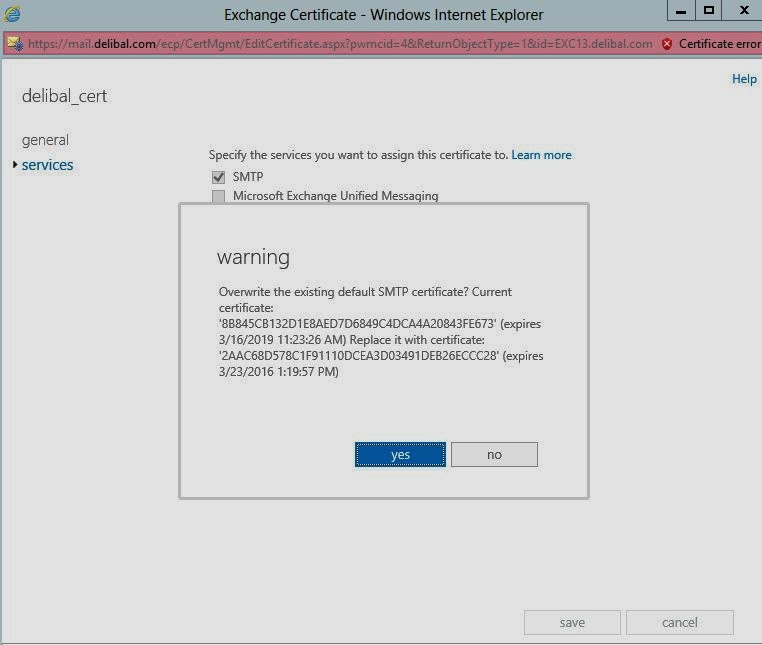Image resolution: width=762 pixels, height=645 pixels.
Task: Click the Internet Explorer icon in title bar
Action: pos(12,15)
